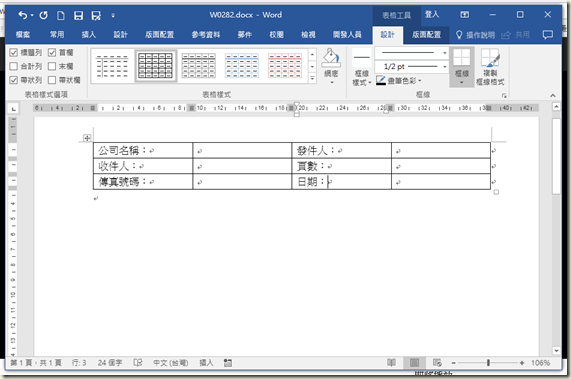The image size is (571, 379).
Task: Click 登入 sign in link
Action: pyautogui.click(x=432, y=15)
